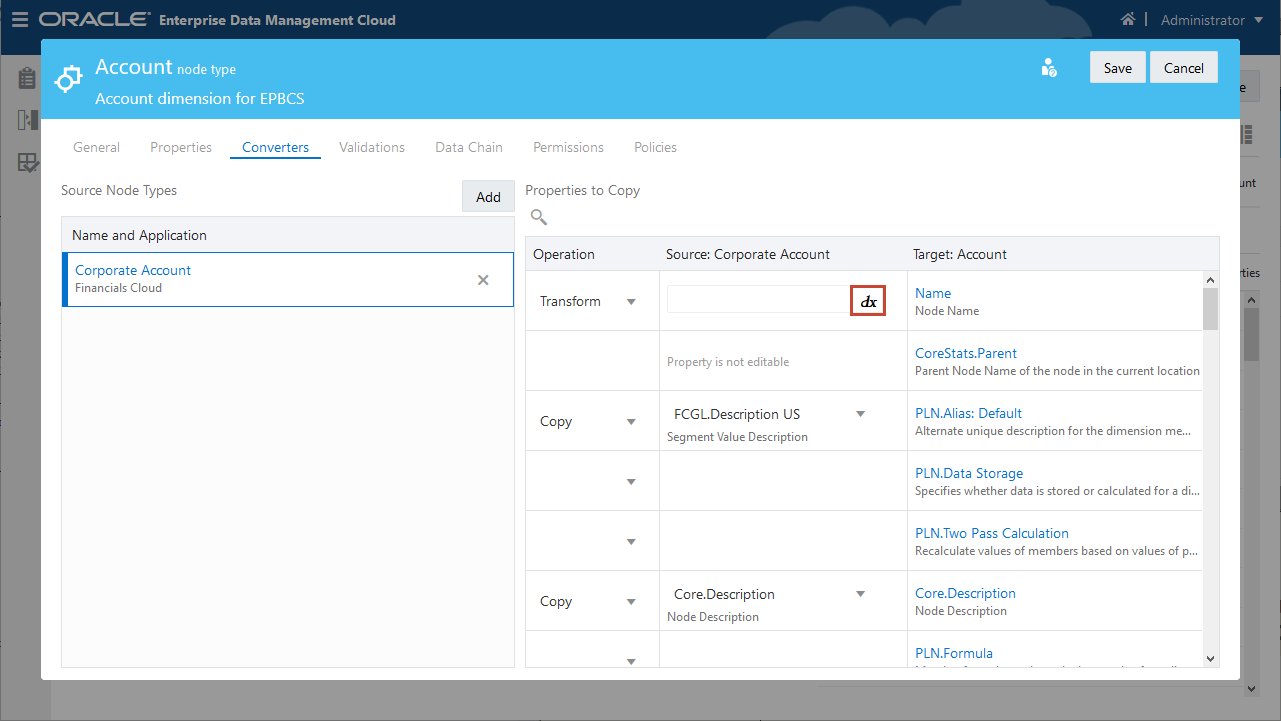1281x721 pixels.
Task: Open the Transform operation dropdown
Action: coord(631,300)
